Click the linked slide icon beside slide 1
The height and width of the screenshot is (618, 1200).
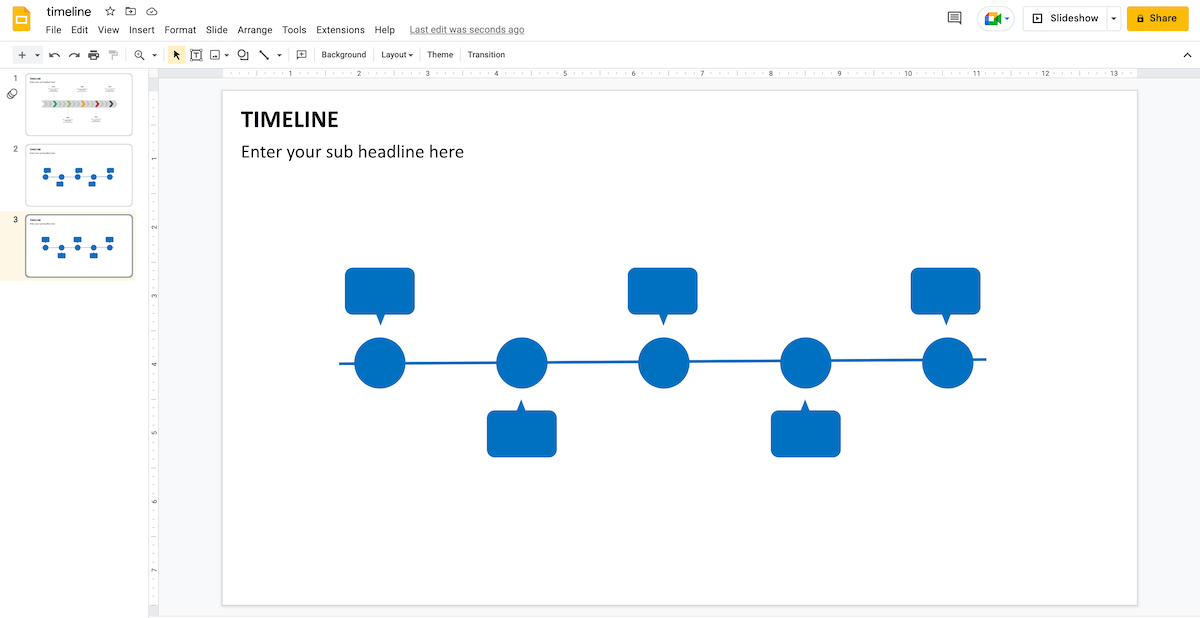click(12, 94)
